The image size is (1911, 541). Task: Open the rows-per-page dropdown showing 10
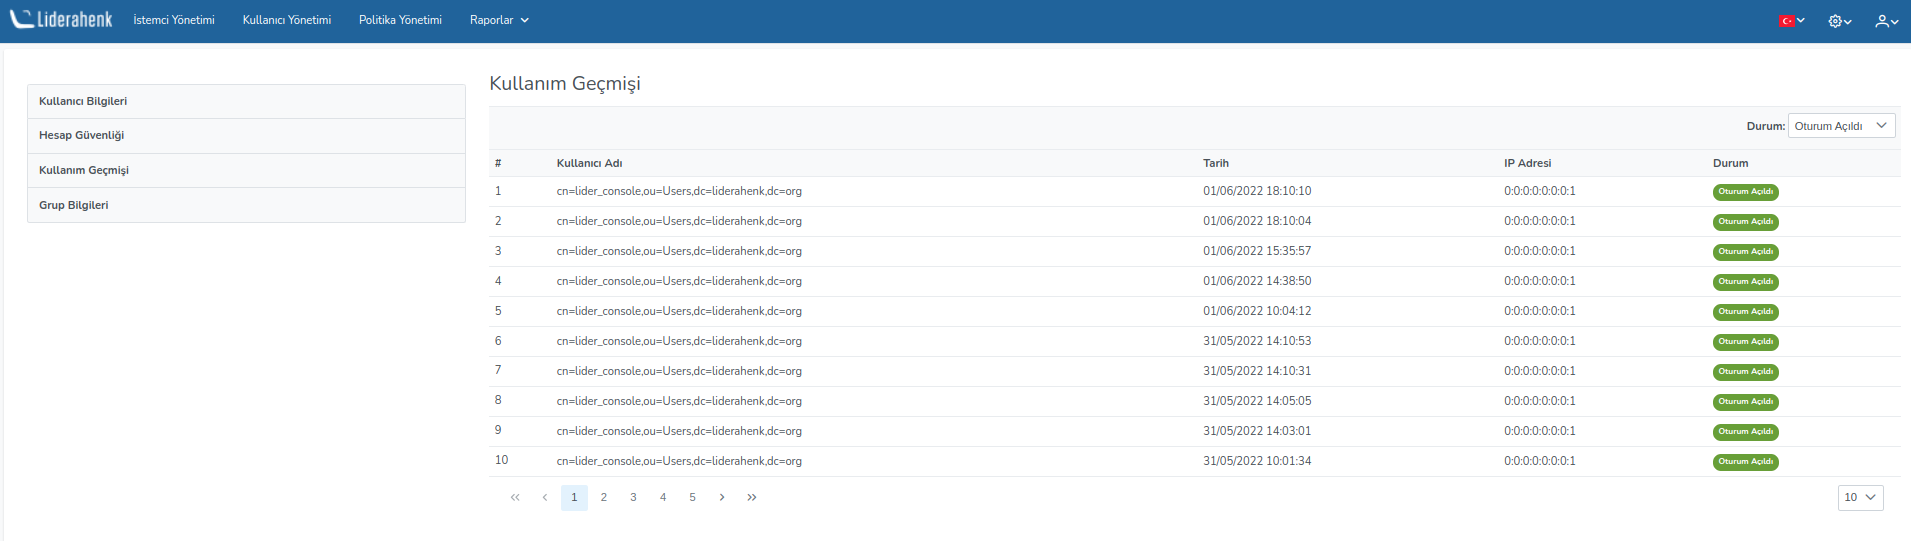(x=1860, y=498)
